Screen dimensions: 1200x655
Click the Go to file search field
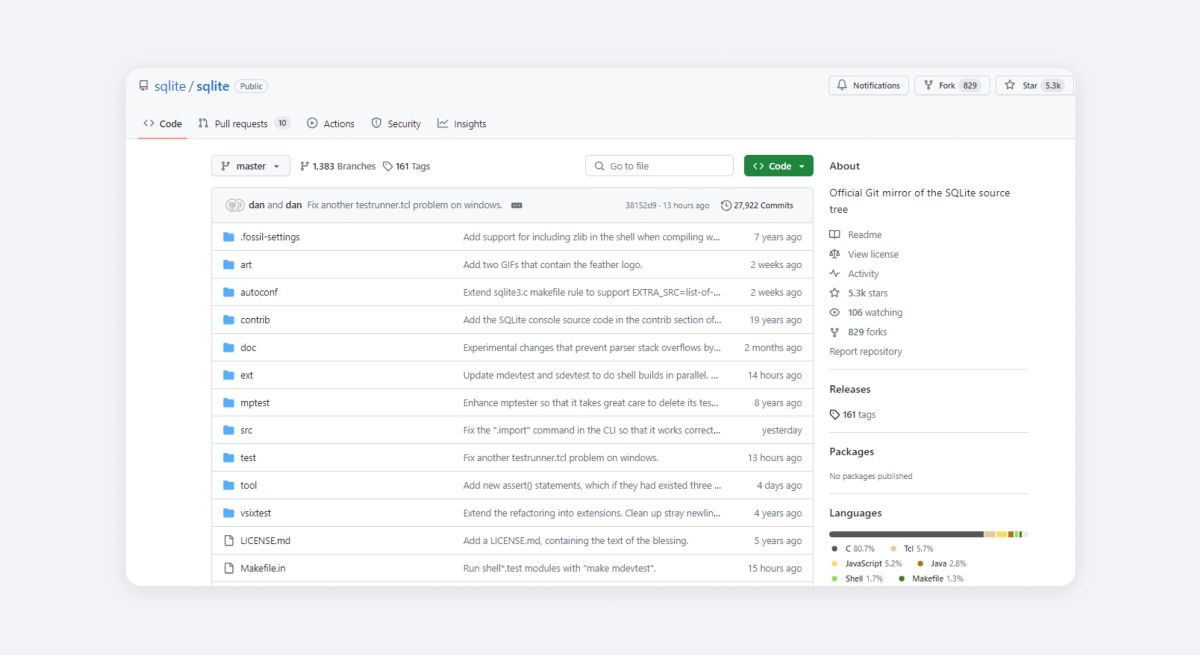659,166
